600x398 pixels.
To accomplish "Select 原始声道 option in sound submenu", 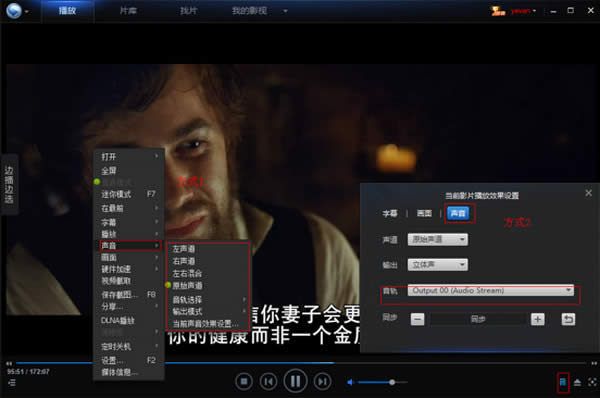I will [x=188, y=285].
